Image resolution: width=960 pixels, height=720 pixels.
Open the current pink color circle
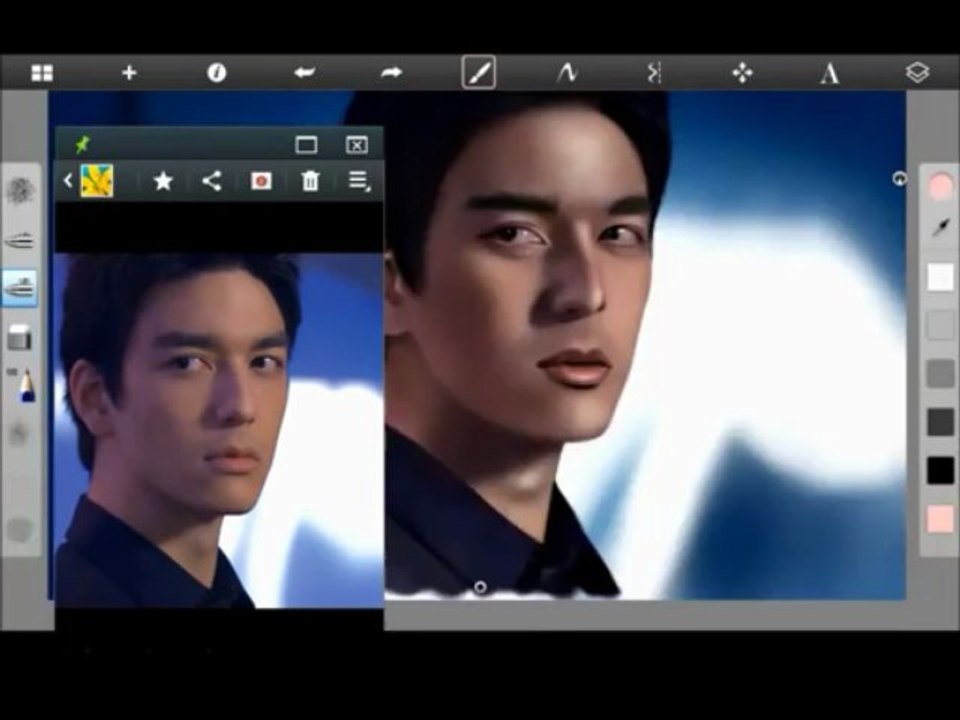(940, 187)
